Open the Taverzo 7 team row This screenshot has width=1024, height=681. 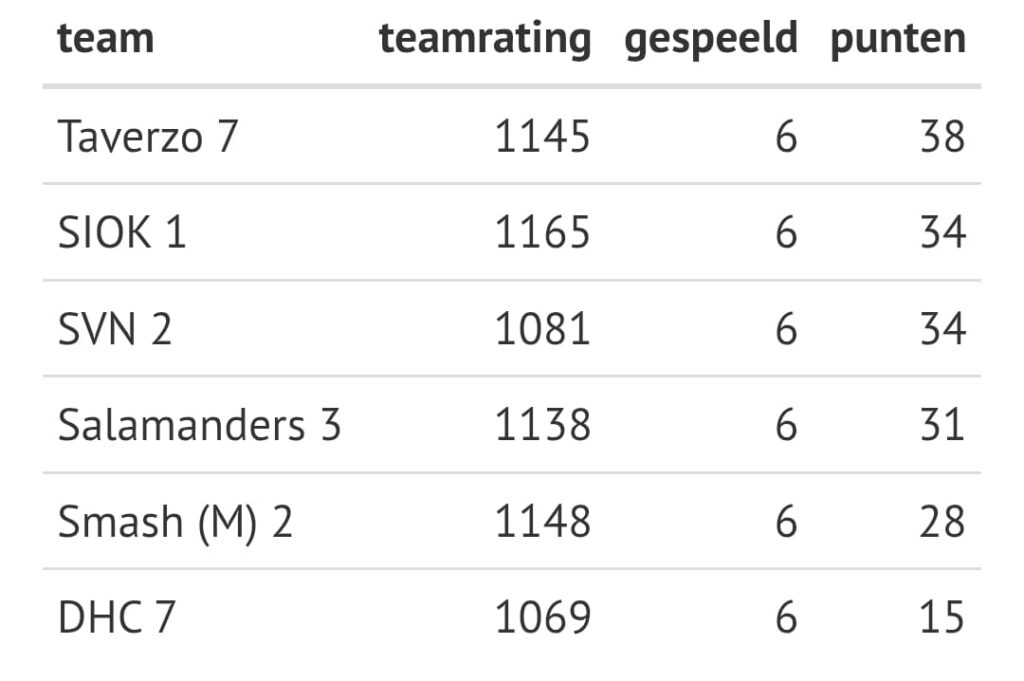(148, 136)
